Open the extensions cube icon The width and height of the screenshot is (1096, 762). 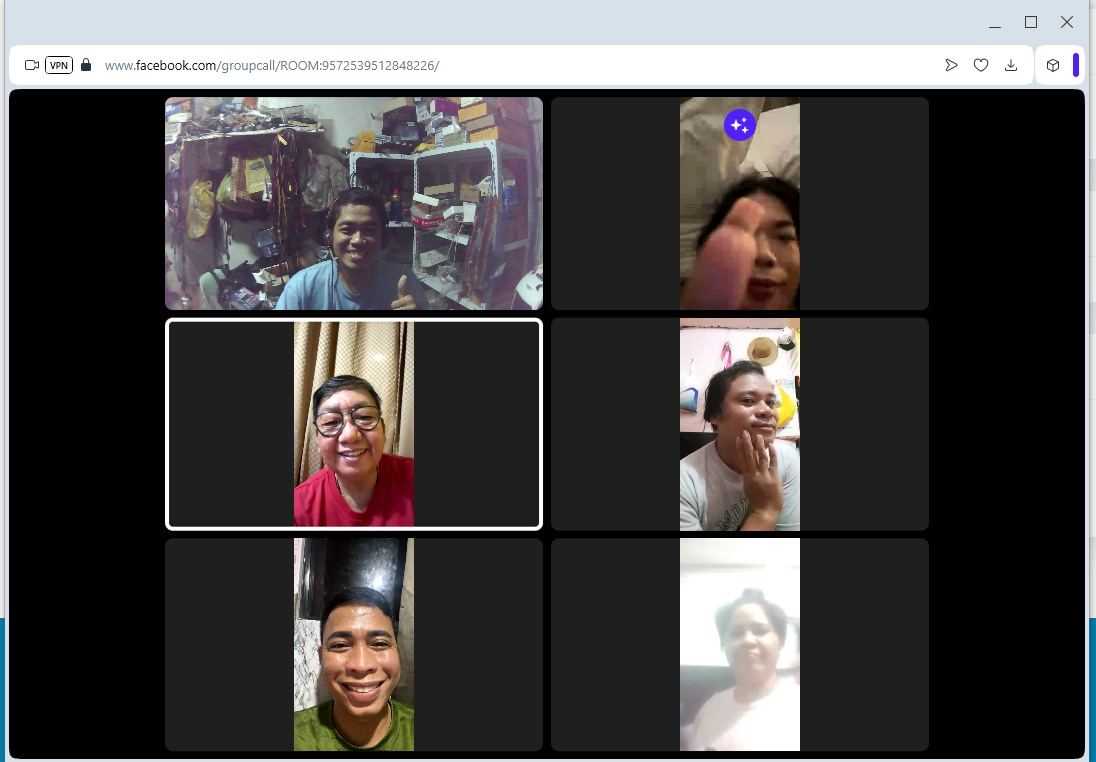(x=1053, y=65)
